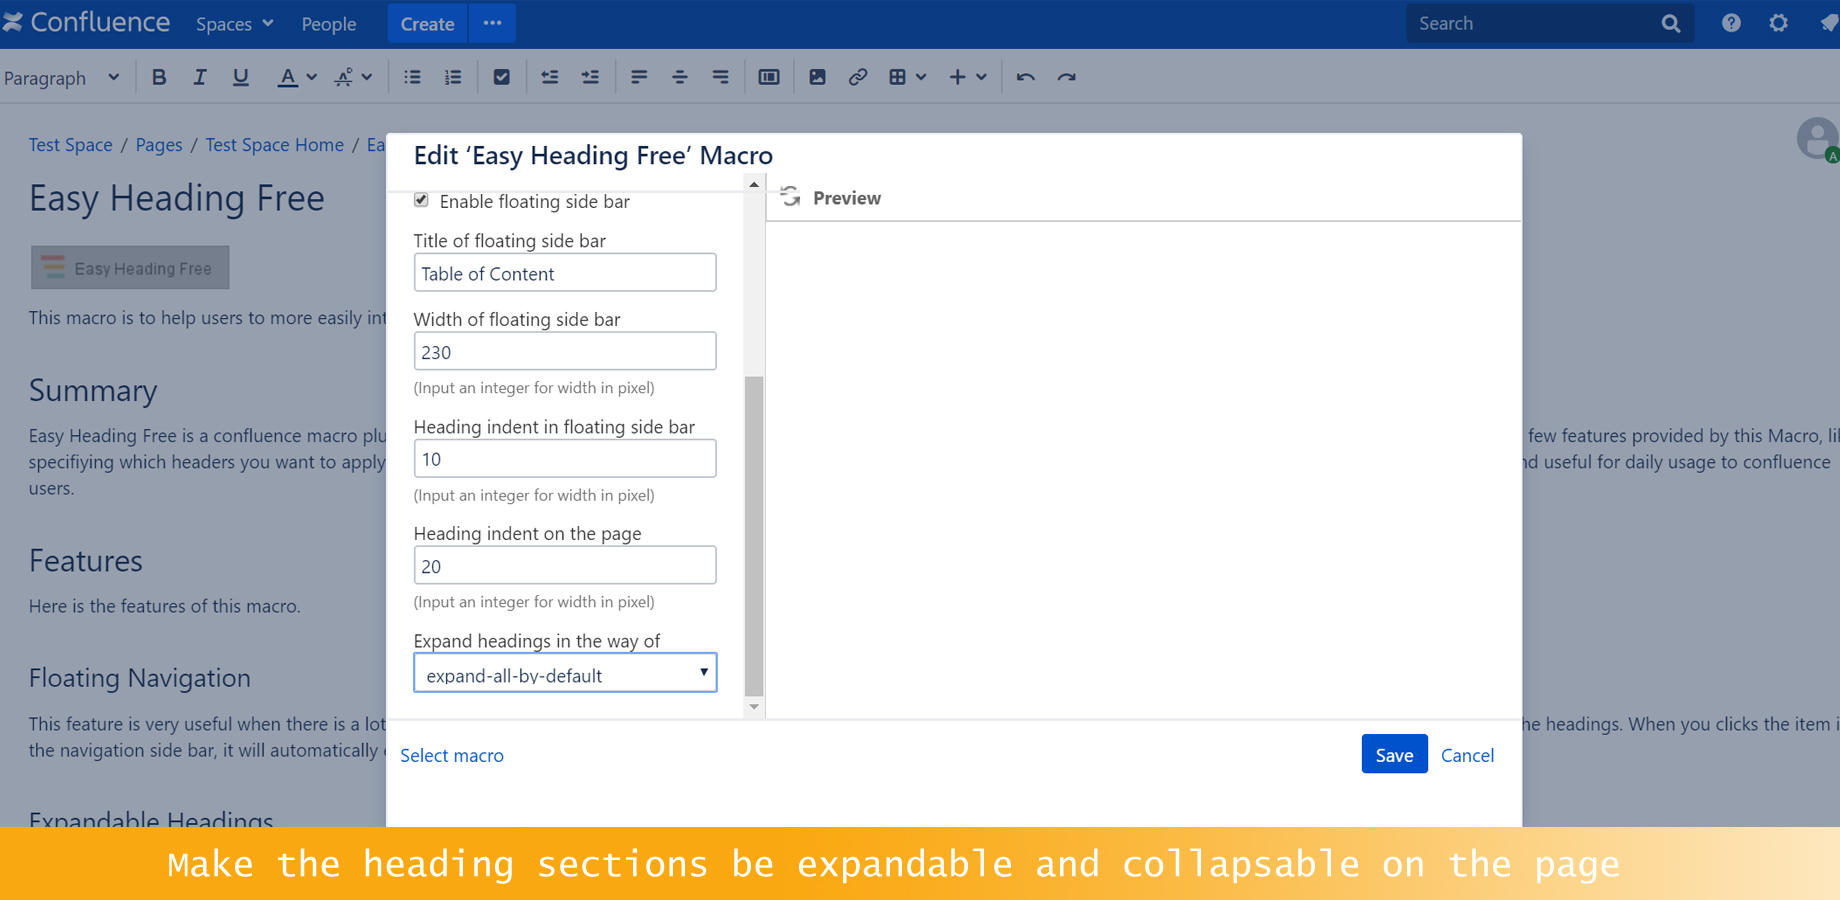This screenshot has width=1840, height=900.
Task: Toggle underline formatting
Action: pos(240,77)
